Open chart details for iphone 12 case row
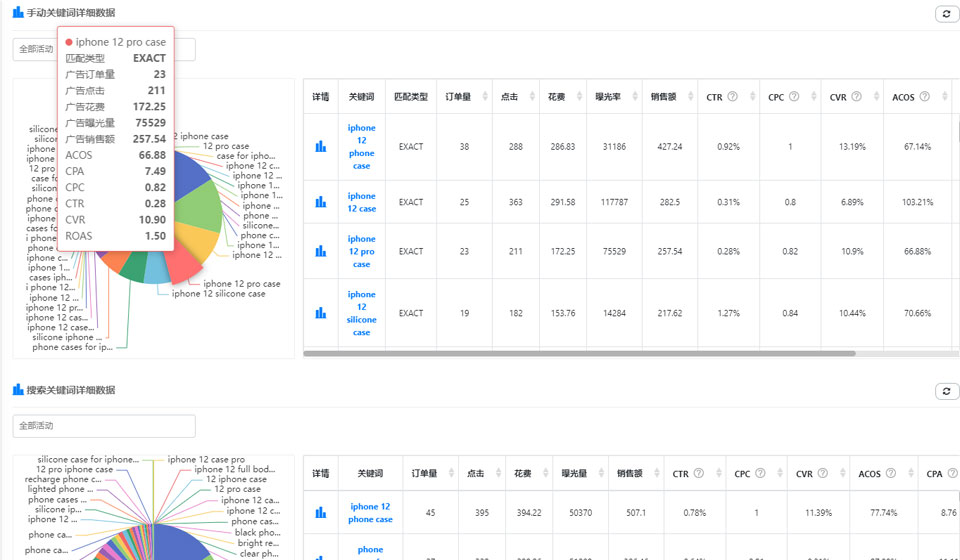 point(320,202)
